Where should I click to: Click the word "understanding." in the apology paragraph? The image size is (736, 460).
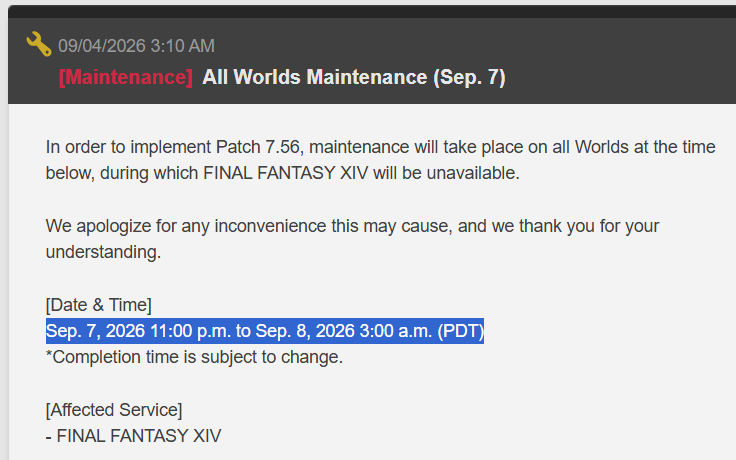pos(103,253)
